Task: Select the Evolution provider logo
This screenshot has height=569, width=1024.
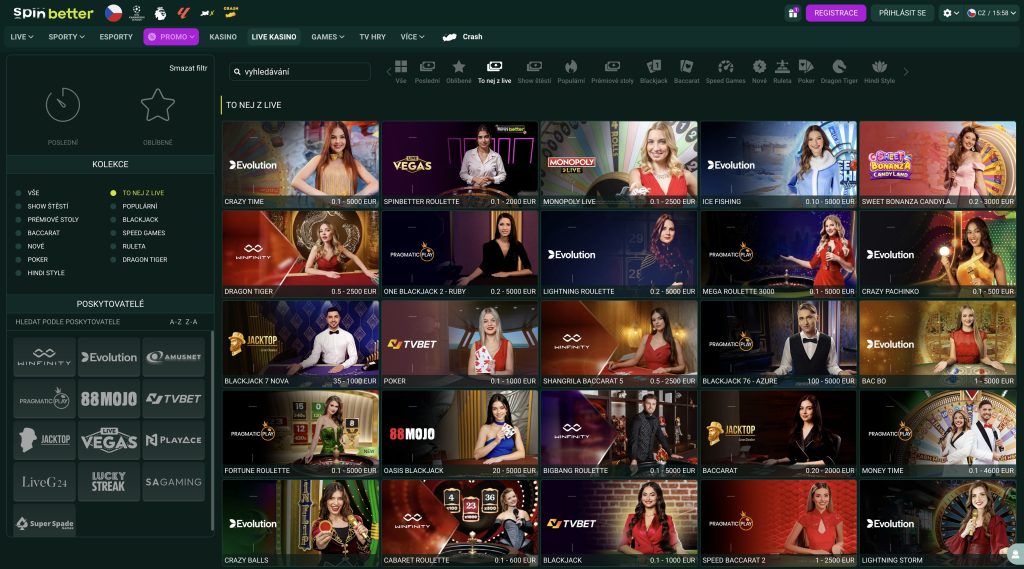Action: (109, 357)
